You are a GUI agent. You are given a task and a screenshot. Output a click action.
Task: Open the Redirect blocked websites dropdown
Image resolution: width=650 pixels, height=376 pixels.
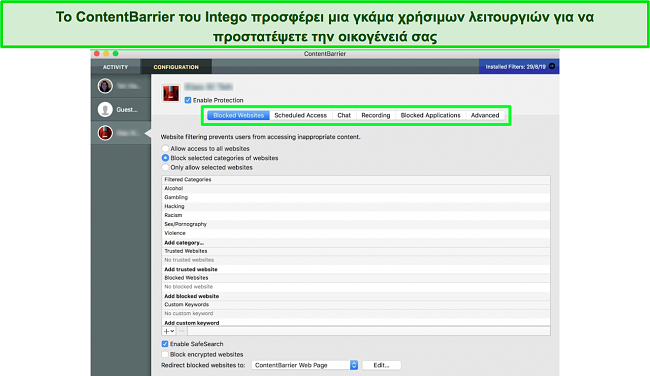point(305,365)
